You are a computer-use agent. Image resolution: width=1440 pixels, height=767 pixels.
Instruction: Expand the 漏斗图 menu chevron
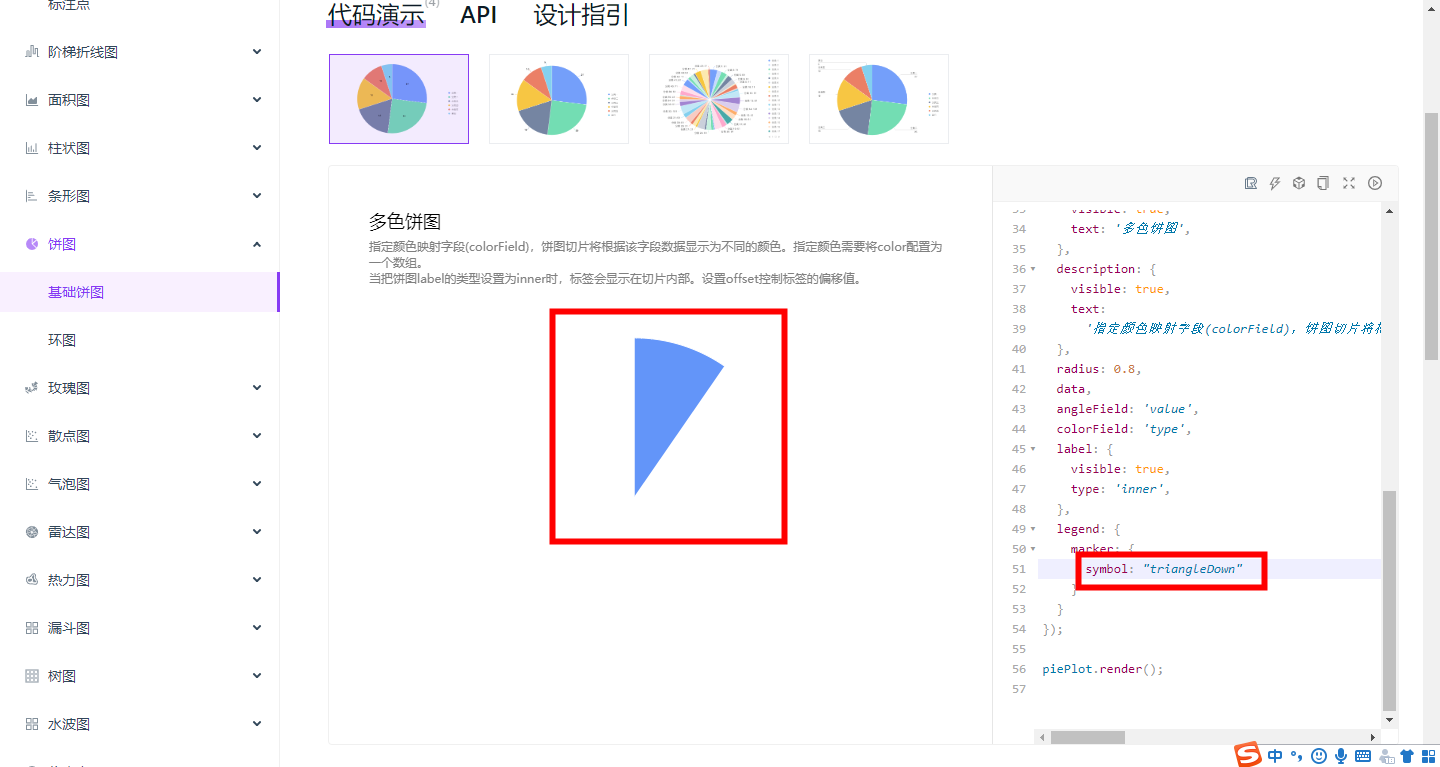pos(257,628)
